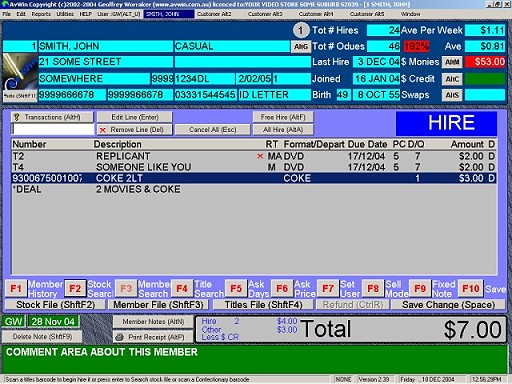Click the Info (ShftF11) button under photo
Viewport: 512px width, 384px height.
20,96
